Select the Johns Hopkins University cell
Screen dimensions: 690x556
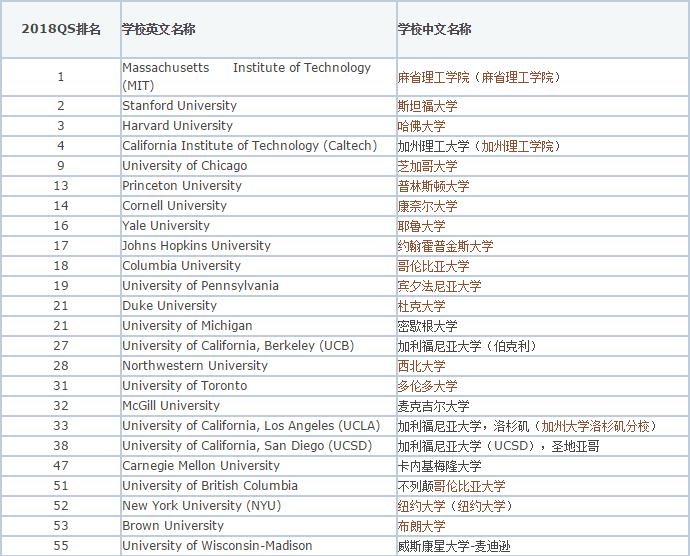click(259, 246)
